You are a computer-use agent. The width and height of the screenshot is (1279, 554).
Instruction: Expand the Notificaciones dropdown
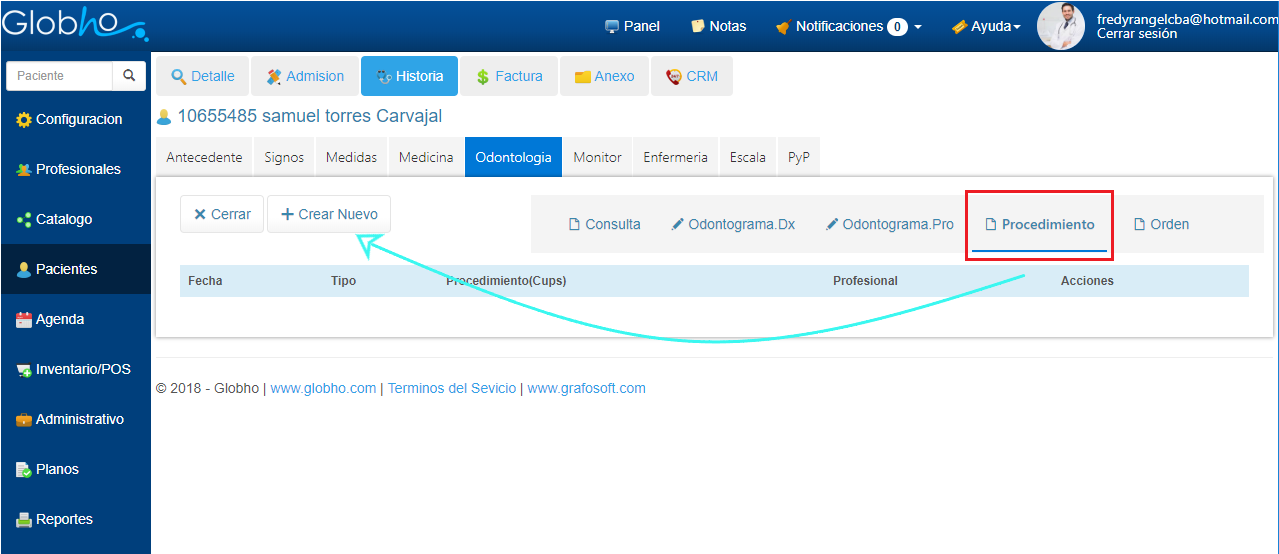[848, 26]
